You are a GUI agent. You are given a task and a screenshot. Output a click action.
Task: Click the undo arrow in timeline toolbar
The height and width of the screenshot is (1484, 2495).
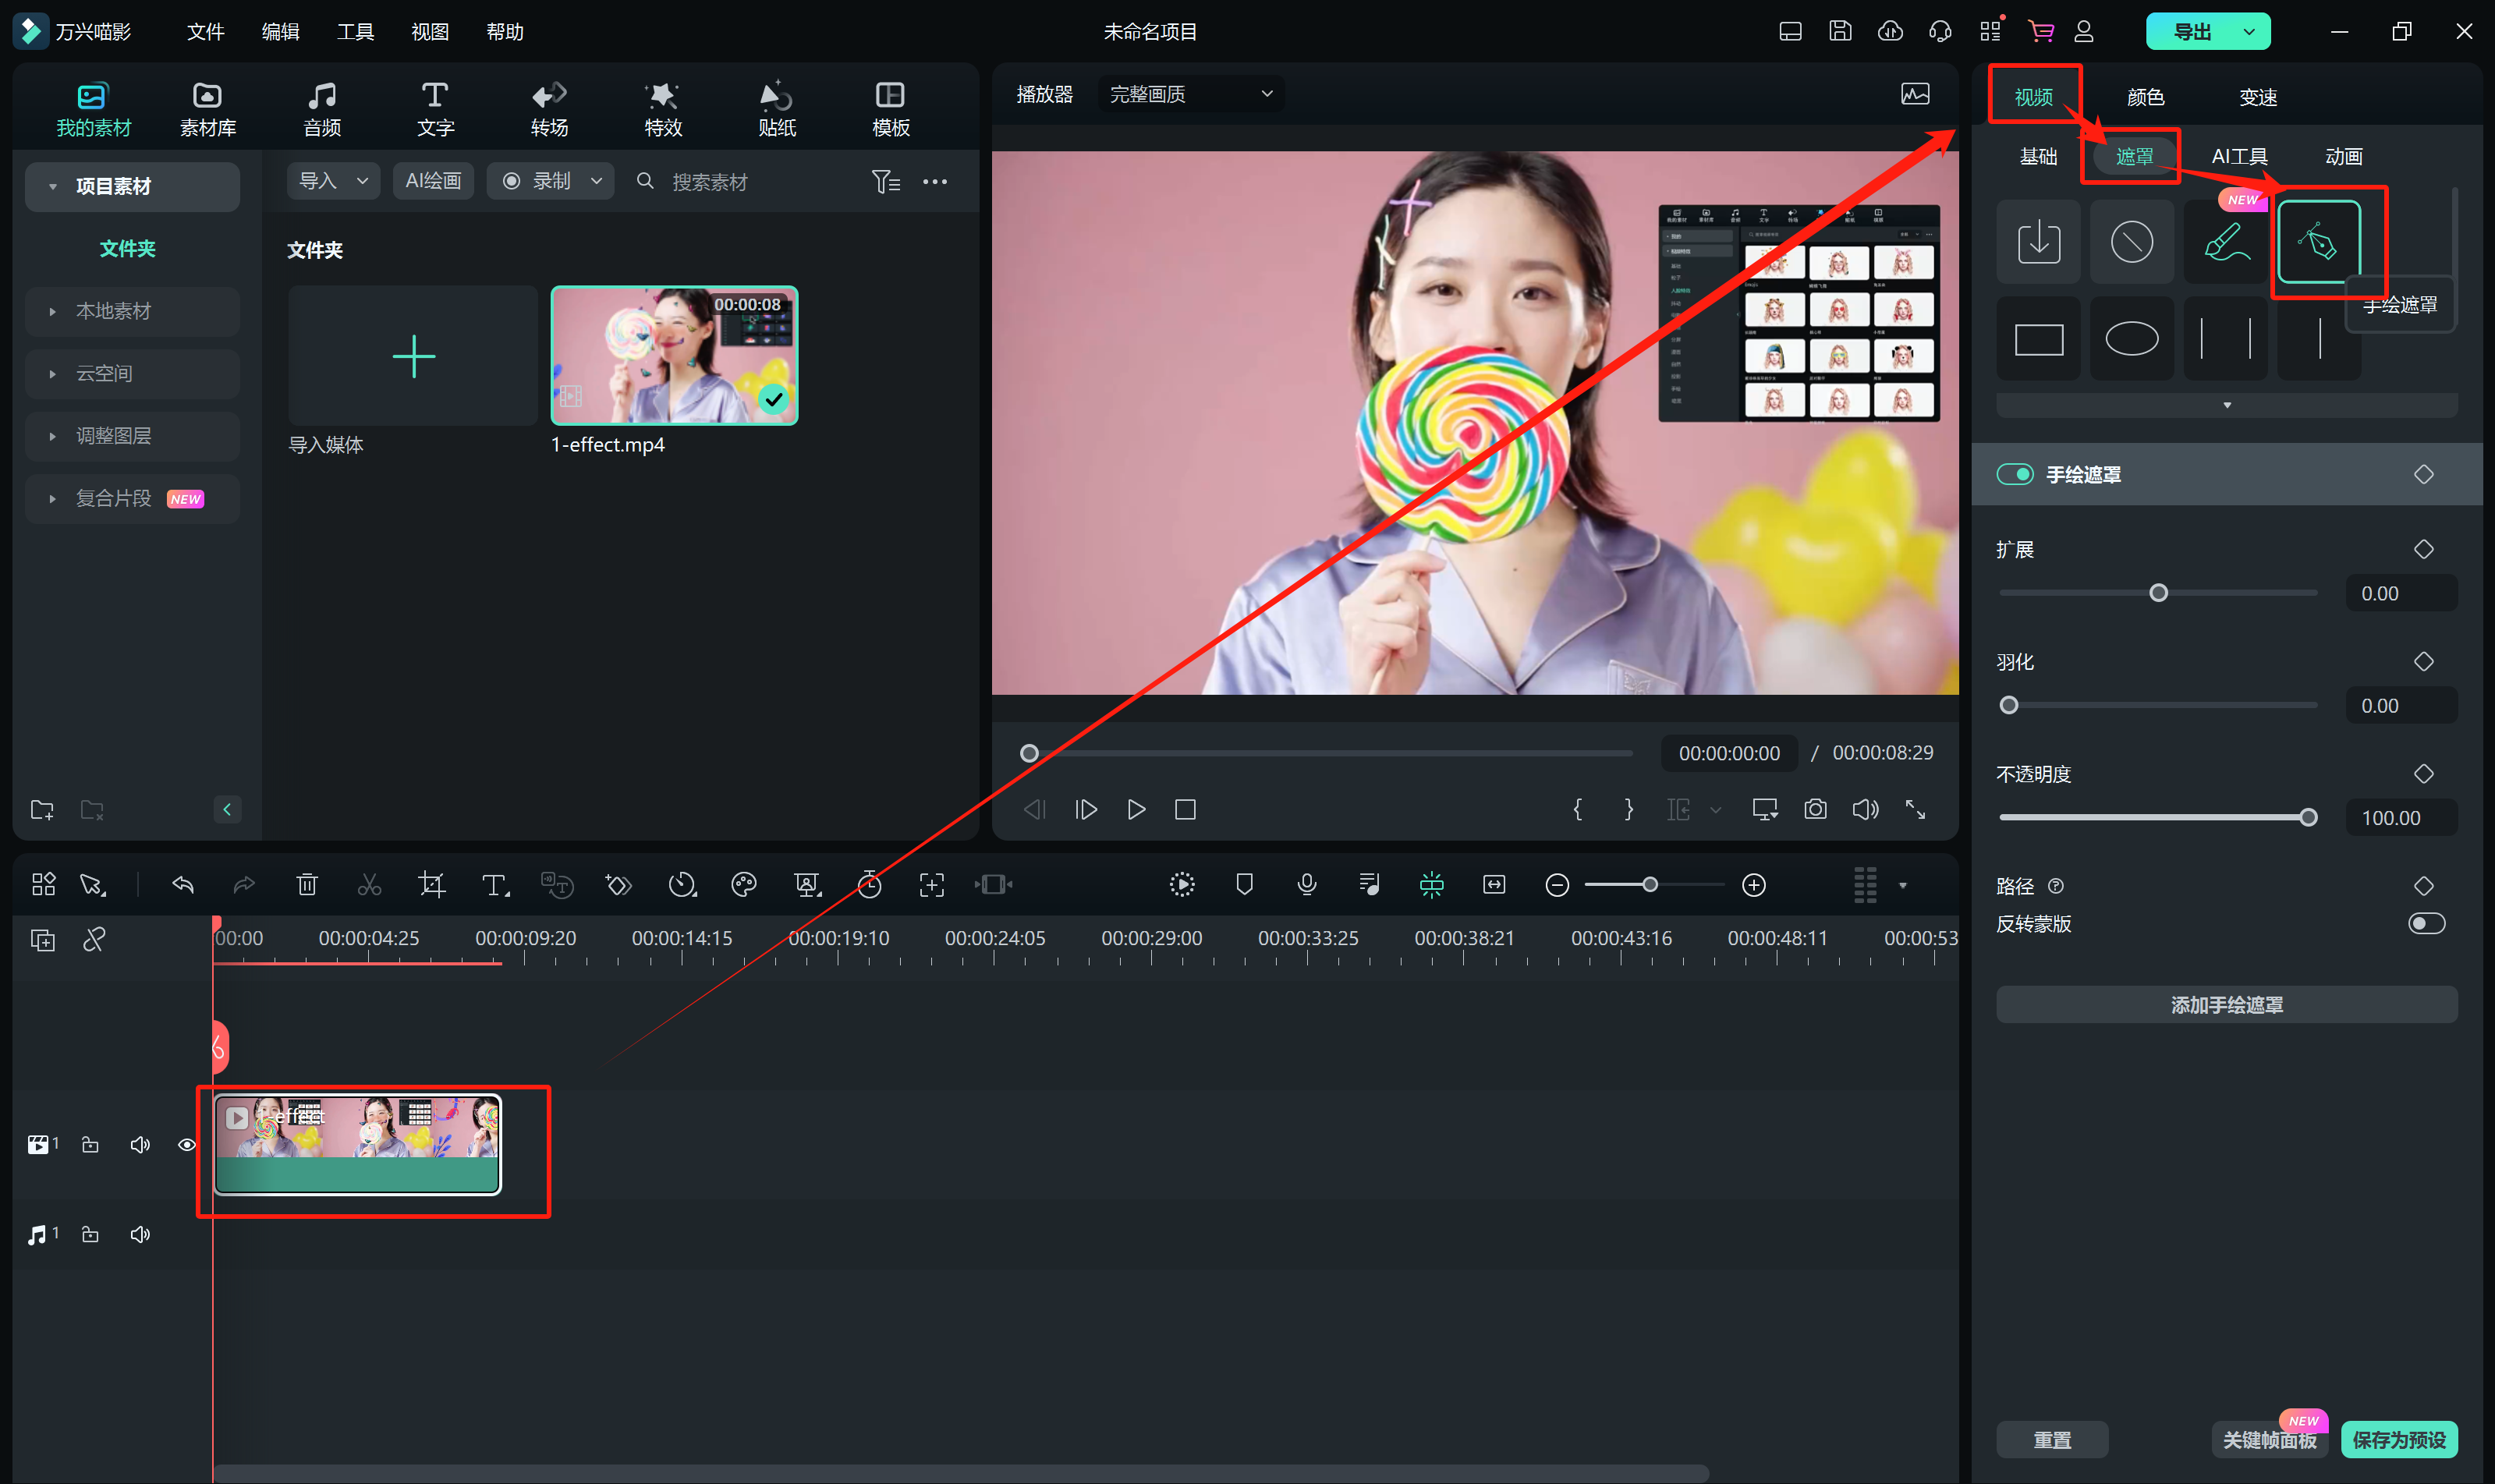pos(182,884)
